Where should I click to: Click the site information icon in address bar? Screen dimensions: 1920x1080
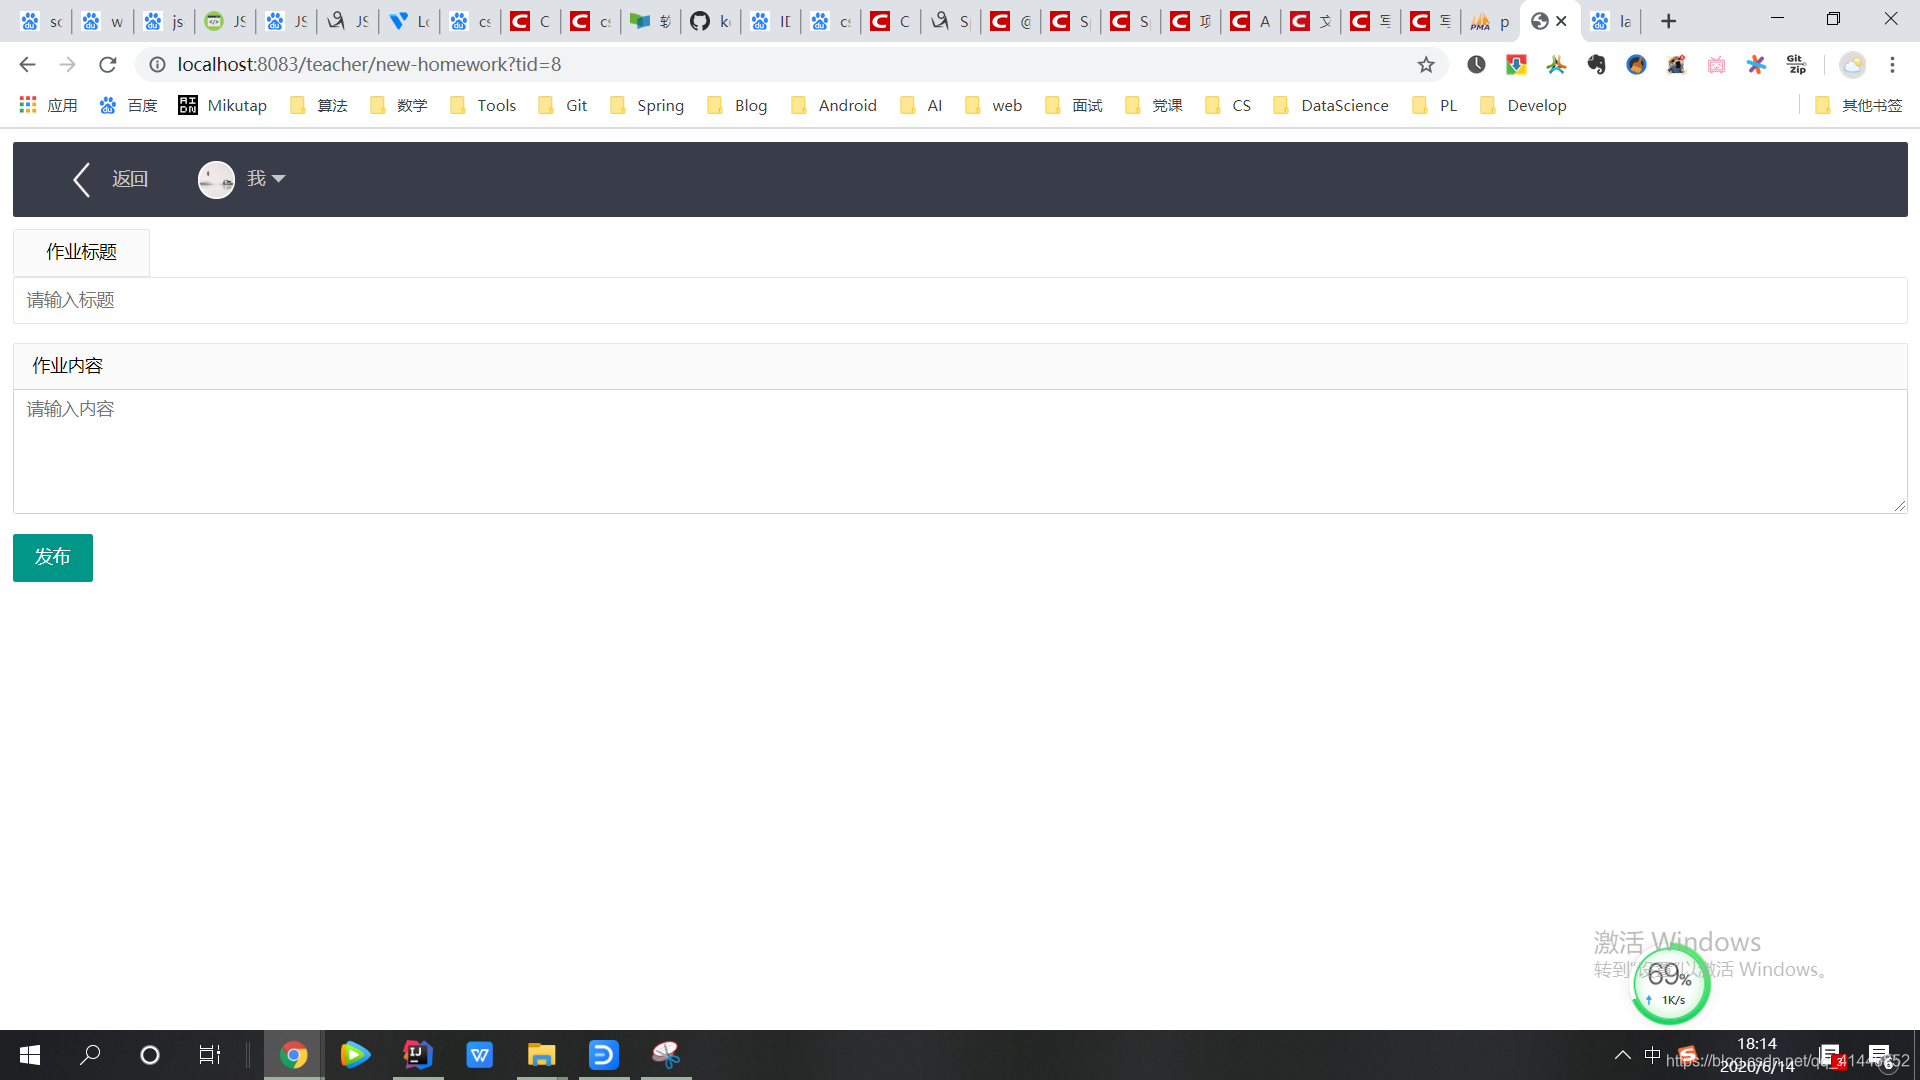tap(157, 65)
